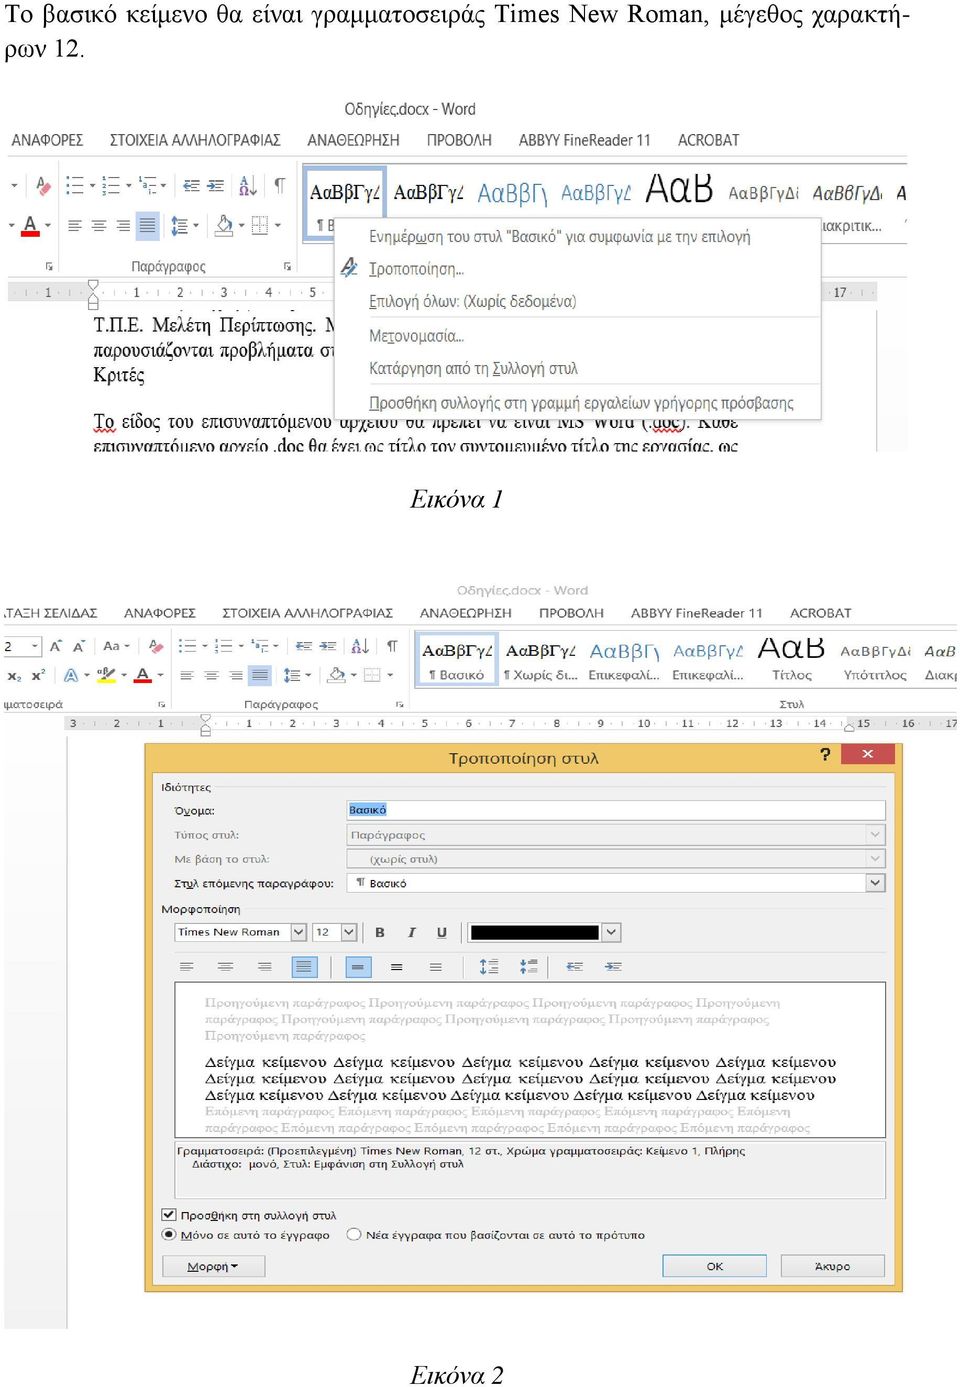Screen dimensions: 960x1387
Task: Open ΠΡΟΒΟΛΗ tab in Figure 2 ribbon
Action: coord(571,613)
